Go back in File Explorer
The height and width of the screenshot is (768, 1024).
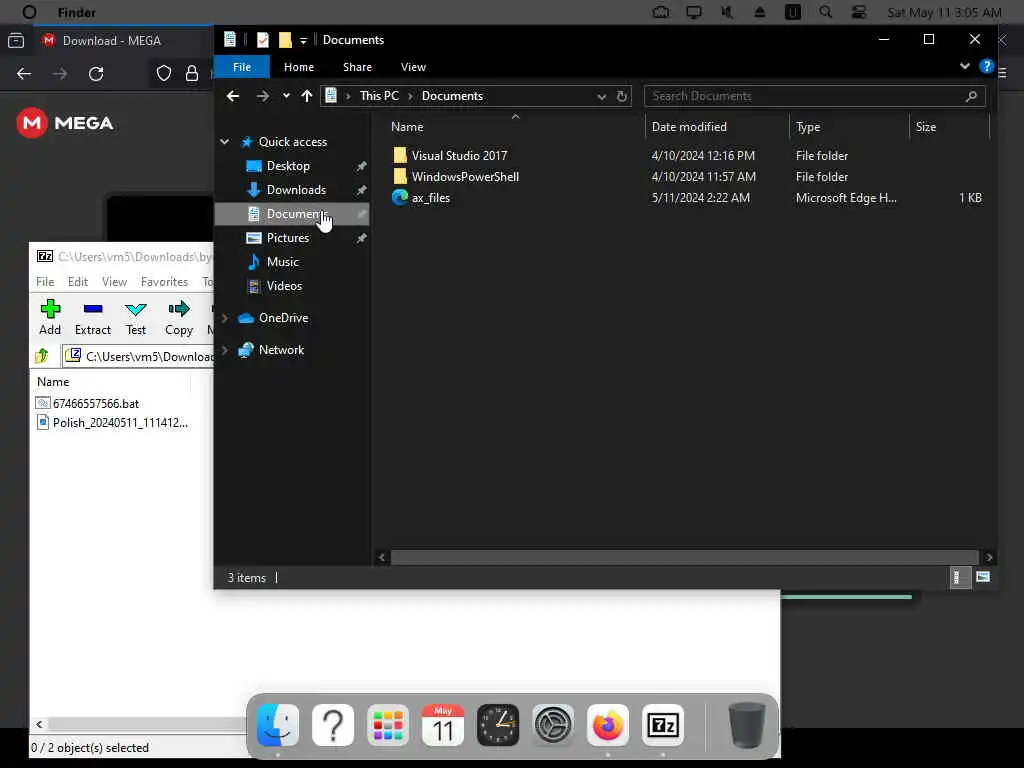click(x=233, y=96)
